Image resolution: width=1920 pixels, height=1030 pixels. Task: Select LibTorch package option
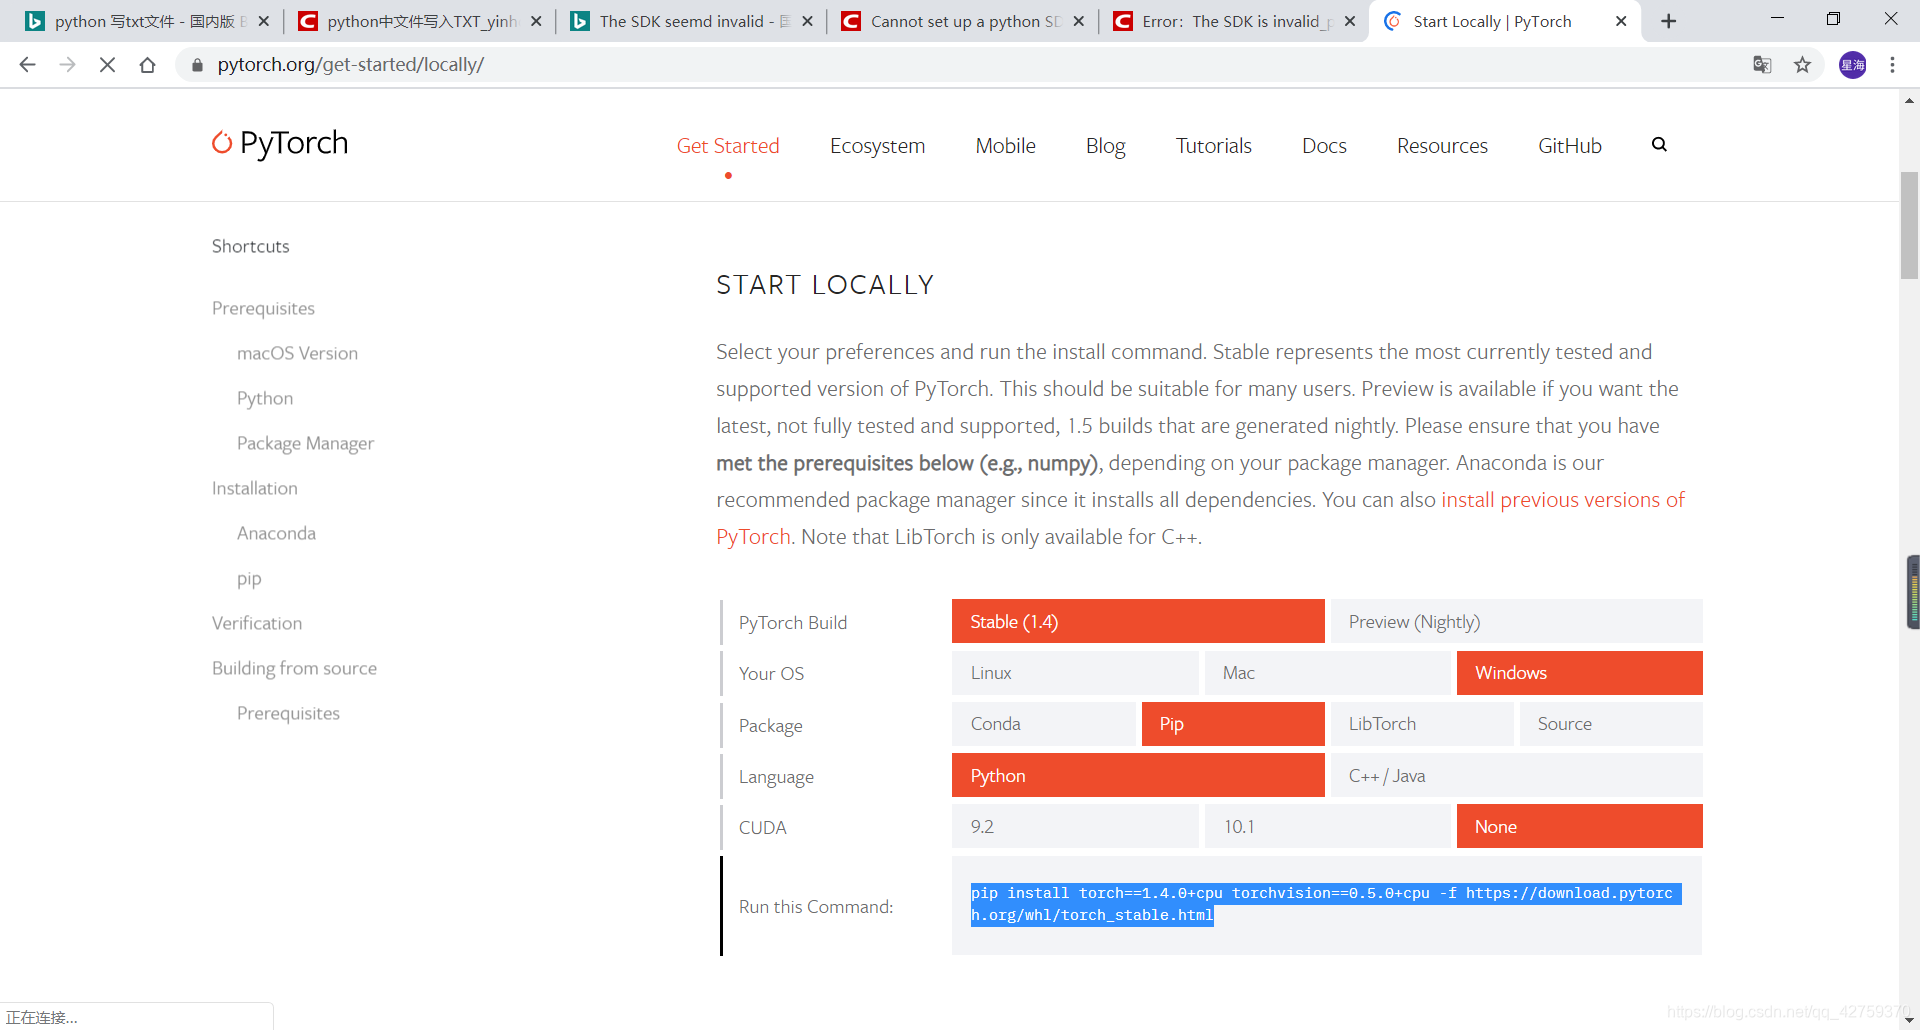(x=1422, y=724)
